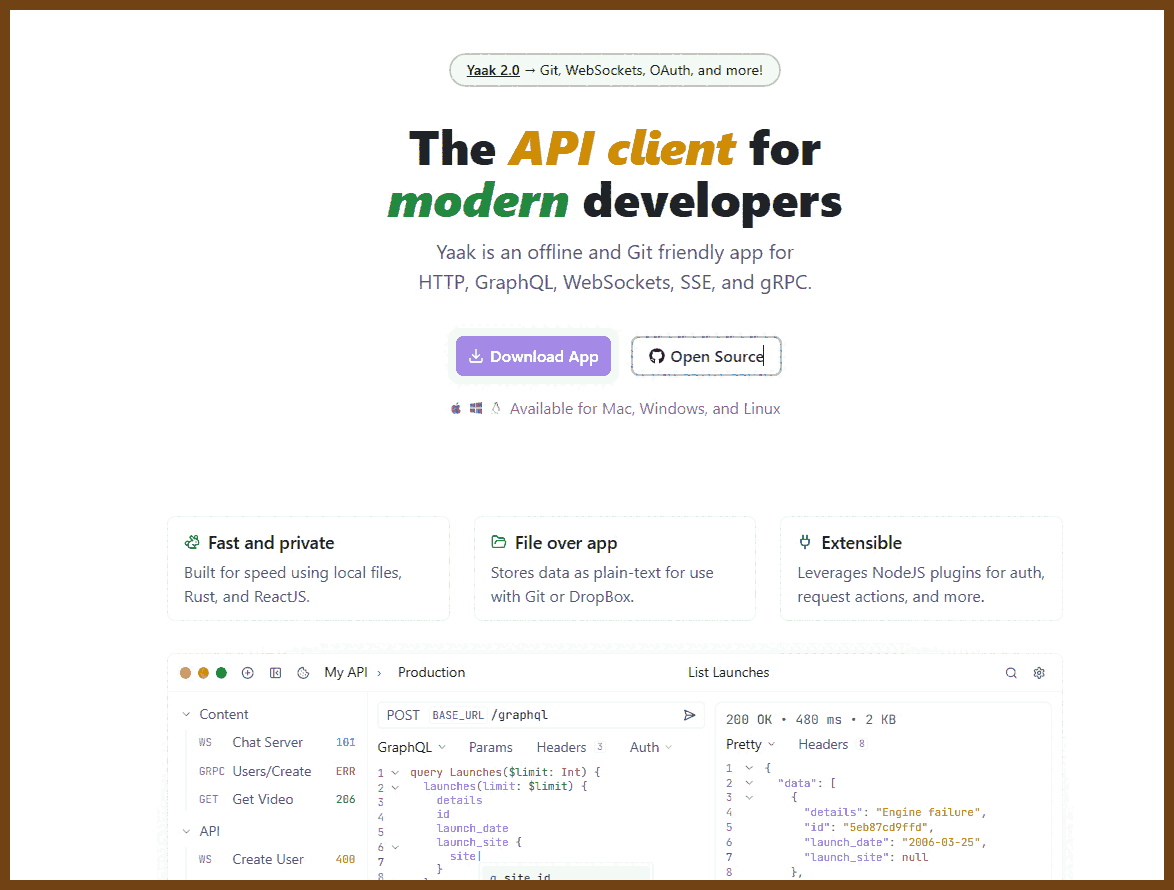Click the Apple platform icon
The height and width of the screenshot is (890, 1174).
pyautogui.click(x=456, y=409)
